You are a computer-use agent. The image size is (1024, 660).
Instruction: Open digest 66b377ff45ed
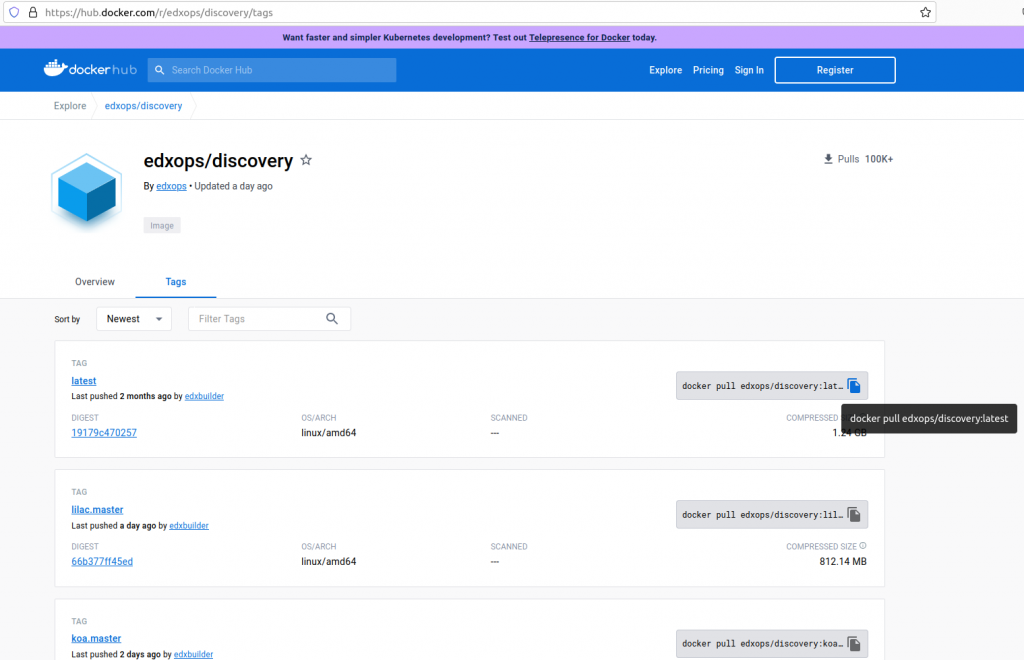pyautogui.click(x=102, y=561)
